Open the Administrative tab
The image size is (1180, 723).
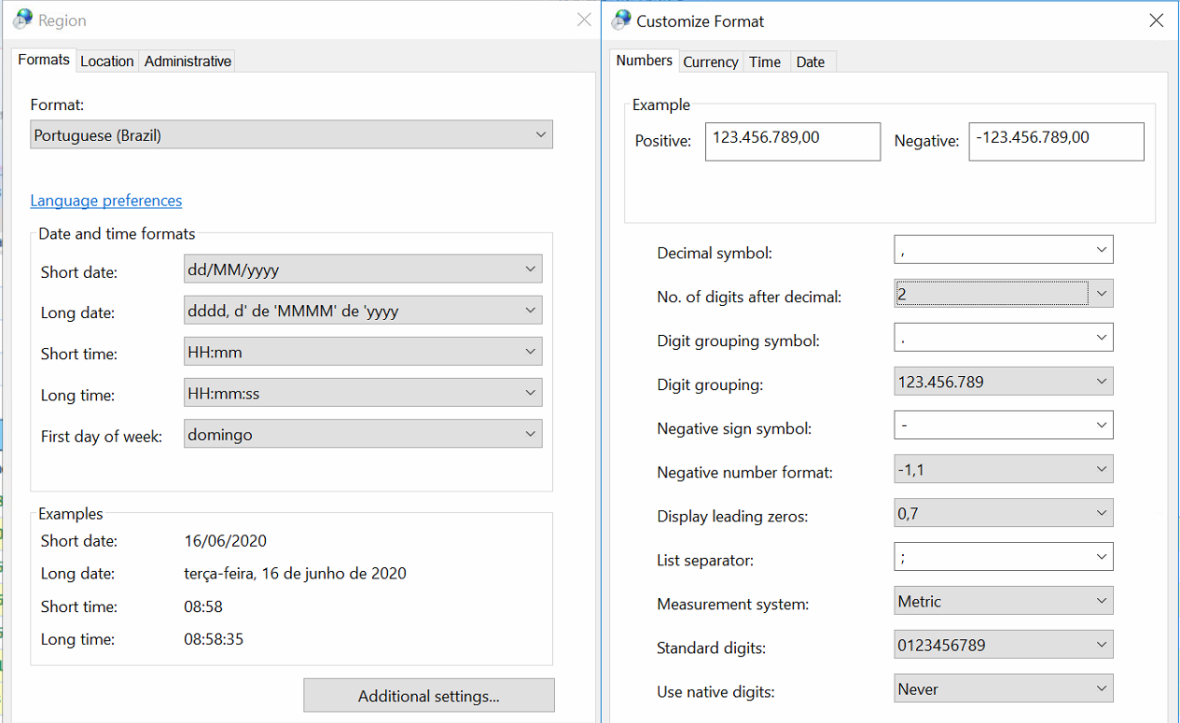tap(187, 61)
